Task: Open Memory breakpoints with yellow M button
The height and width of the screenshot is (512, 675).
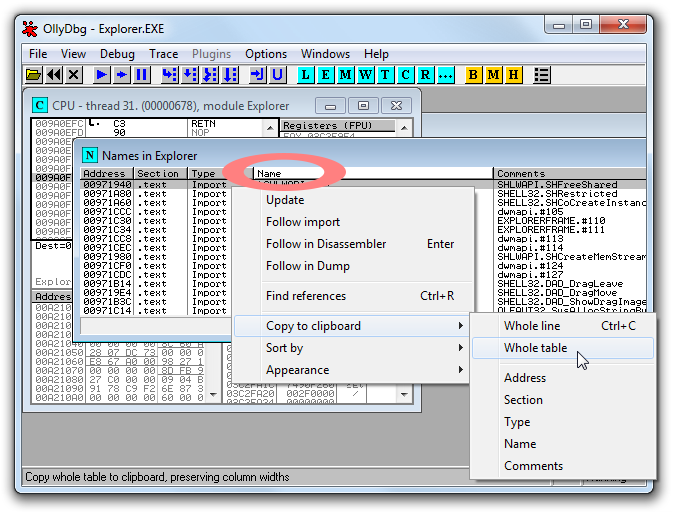Action: coord(493,75)
